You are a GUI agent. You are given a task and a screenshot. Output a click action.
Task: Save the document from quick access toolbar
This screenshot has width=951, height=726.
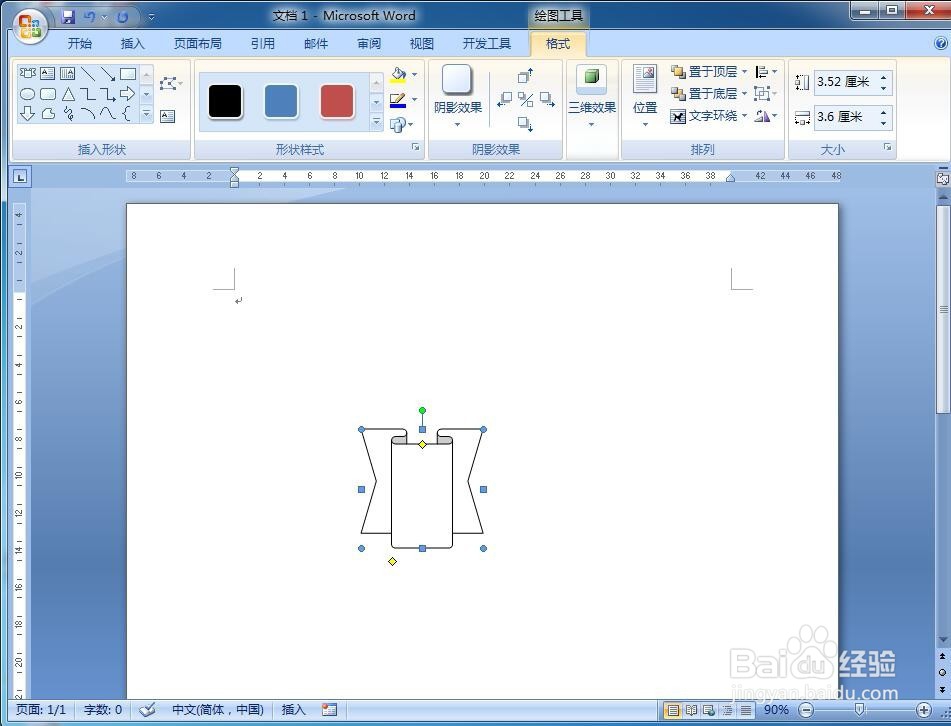click(x=69, y=16)
